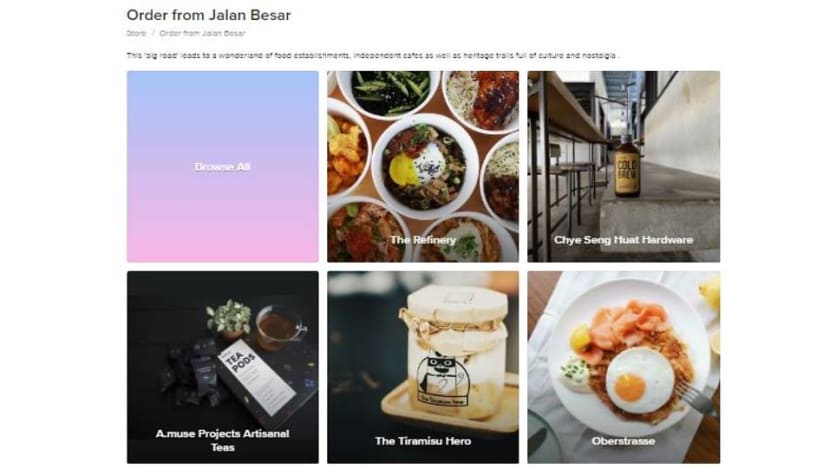Click the tiramisu jar with cat logo

click(458, 350)
